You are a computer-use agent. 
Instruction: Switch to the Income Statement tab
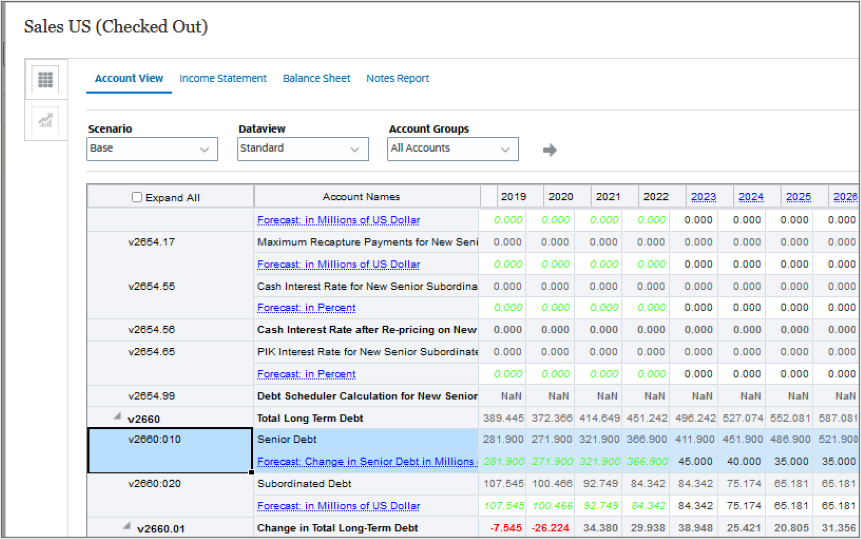click(223, 78)
